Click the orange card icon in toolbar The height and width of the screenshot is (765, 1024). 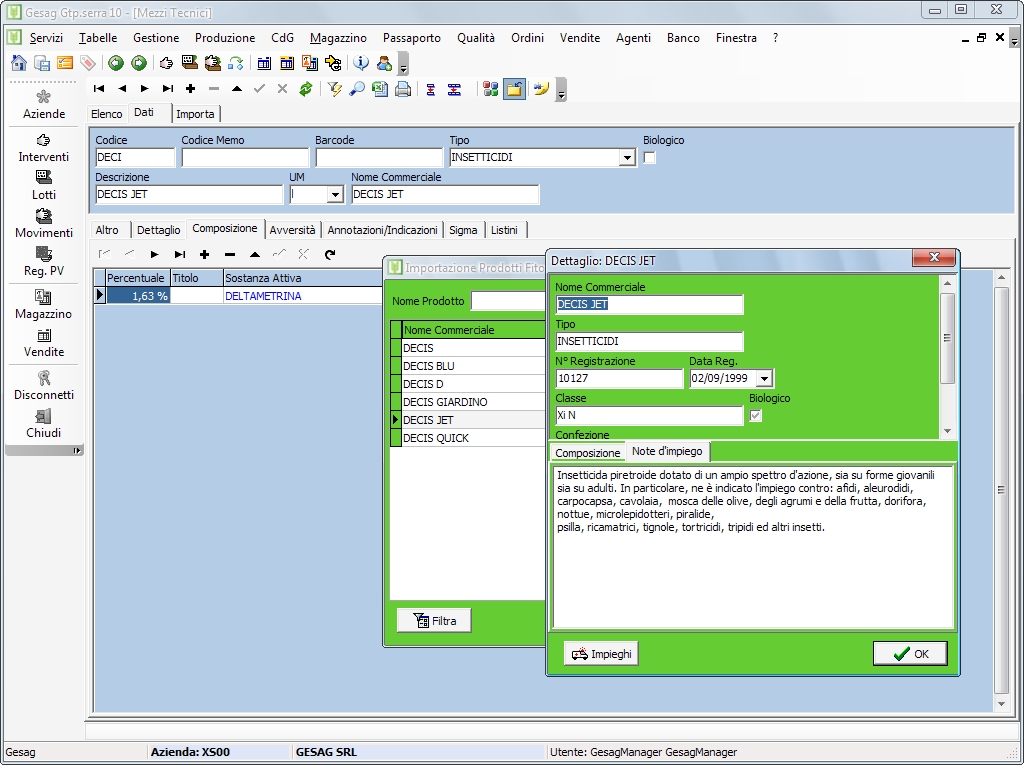click(x=65, y=63)
